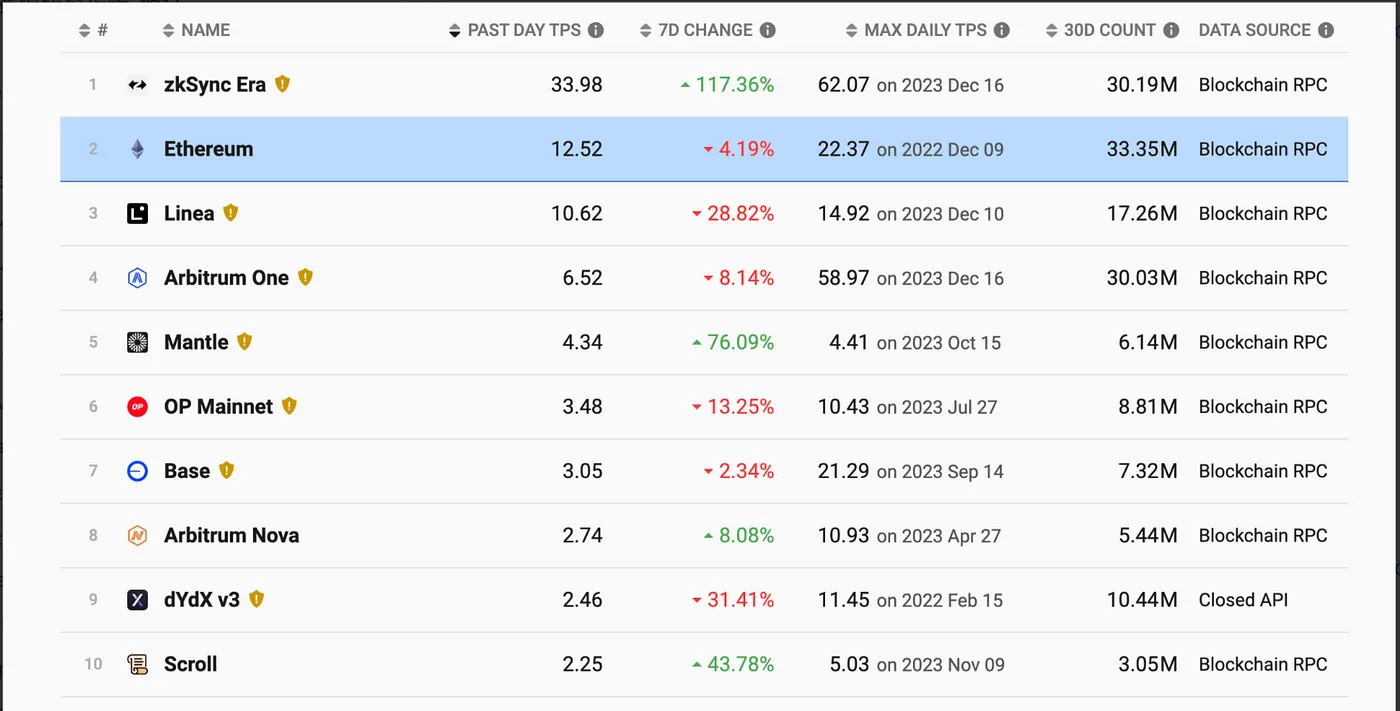Click the warning shield next to zkSync Era
Image resolution: width=1400 pixels, height=711 pixels.
[x=283, y=84]
